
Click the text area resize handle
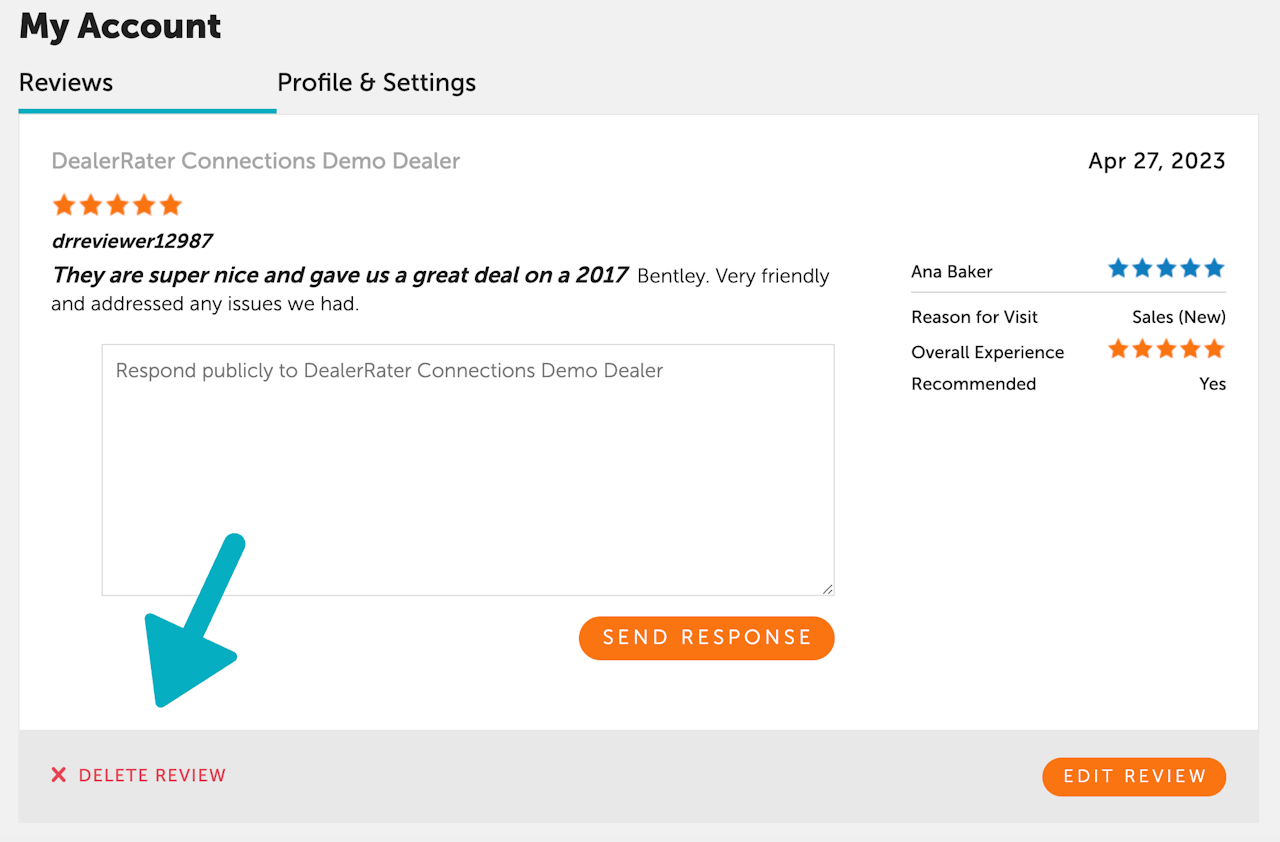(x=827, y=589)
